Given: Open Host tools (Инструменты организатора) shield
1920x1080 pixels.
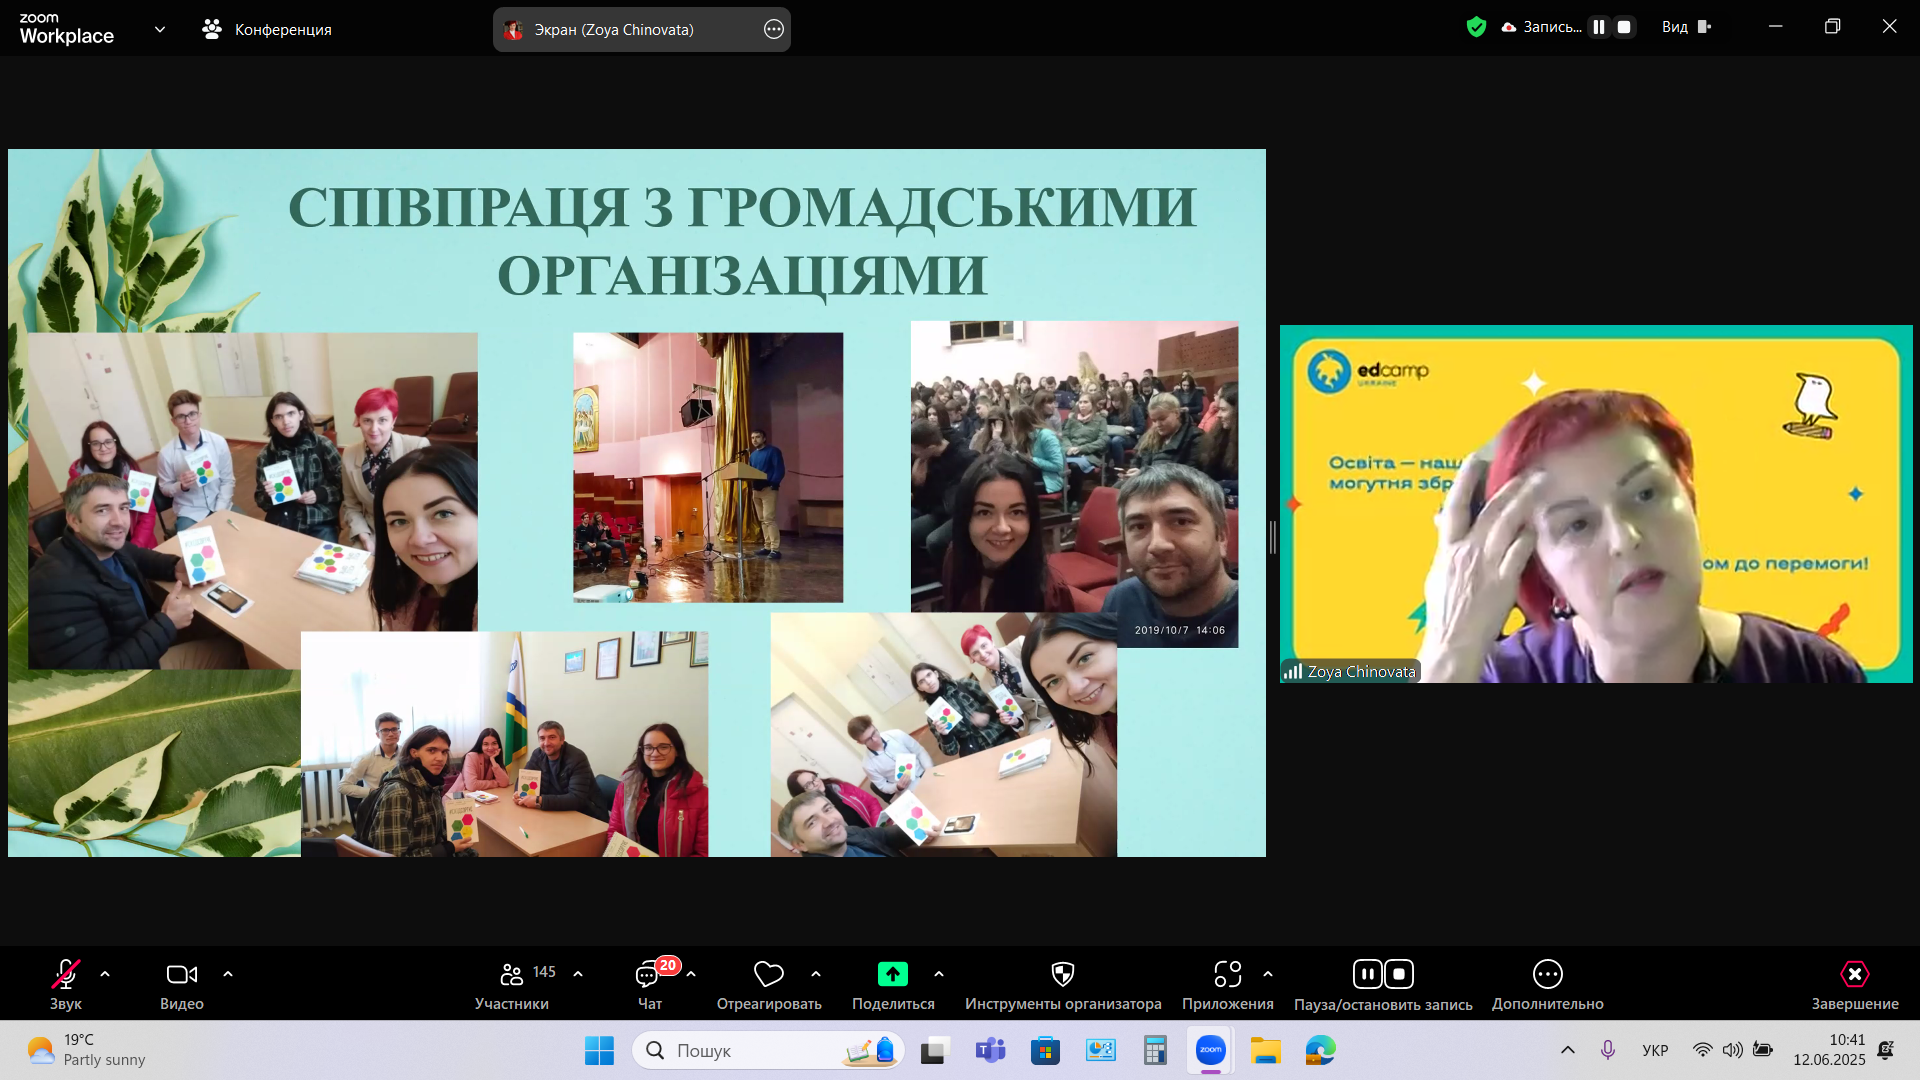Looking at the screenshot, I should coord(1062,975).
